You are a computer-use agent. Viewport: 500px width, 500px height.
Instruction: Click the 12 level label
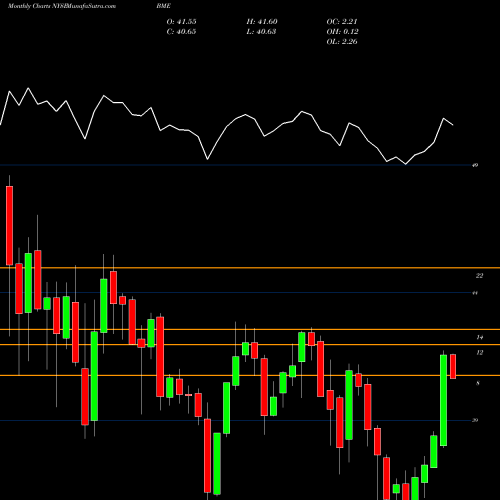click(479, 353)
